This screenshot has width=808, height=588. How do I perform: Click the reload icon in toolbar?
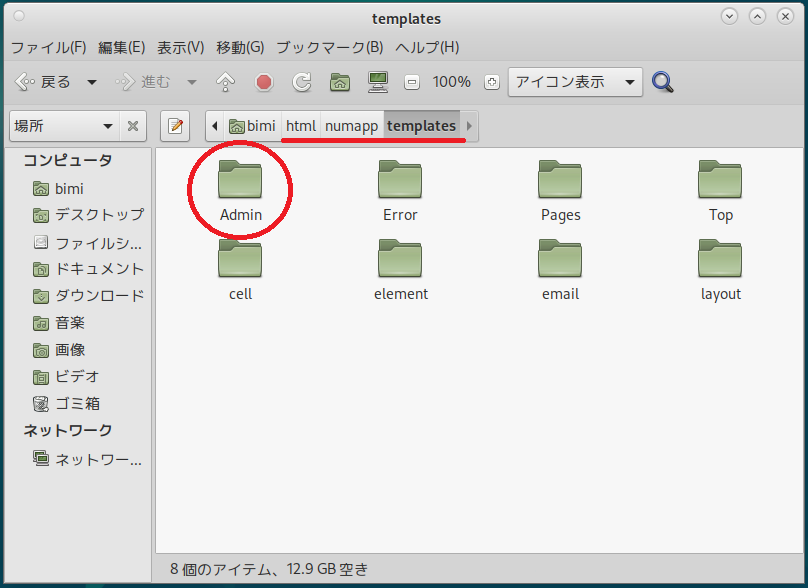point(302,82)
